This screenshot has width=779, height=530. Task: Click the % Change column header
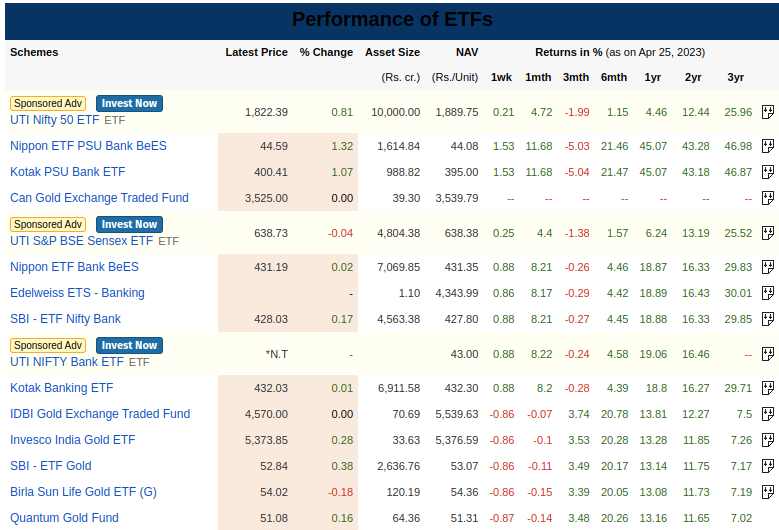coord(326,52)
